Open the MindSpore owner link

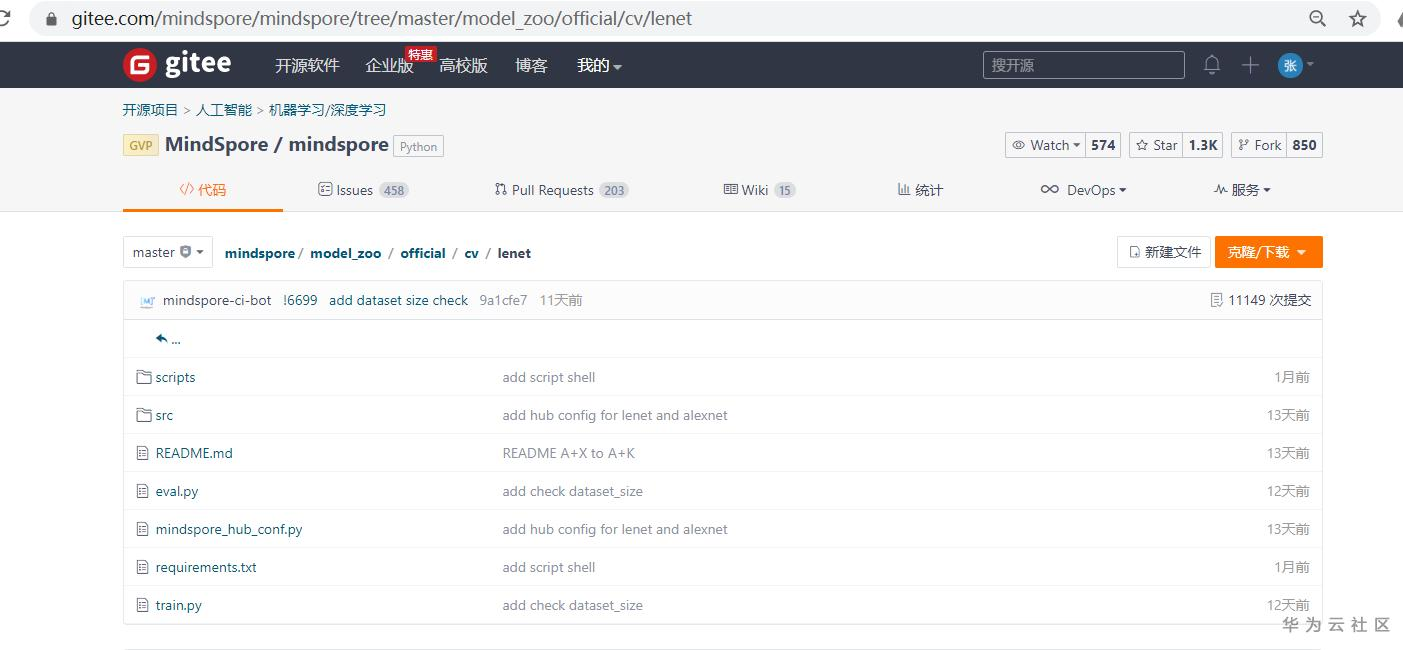tap(216, 144)
